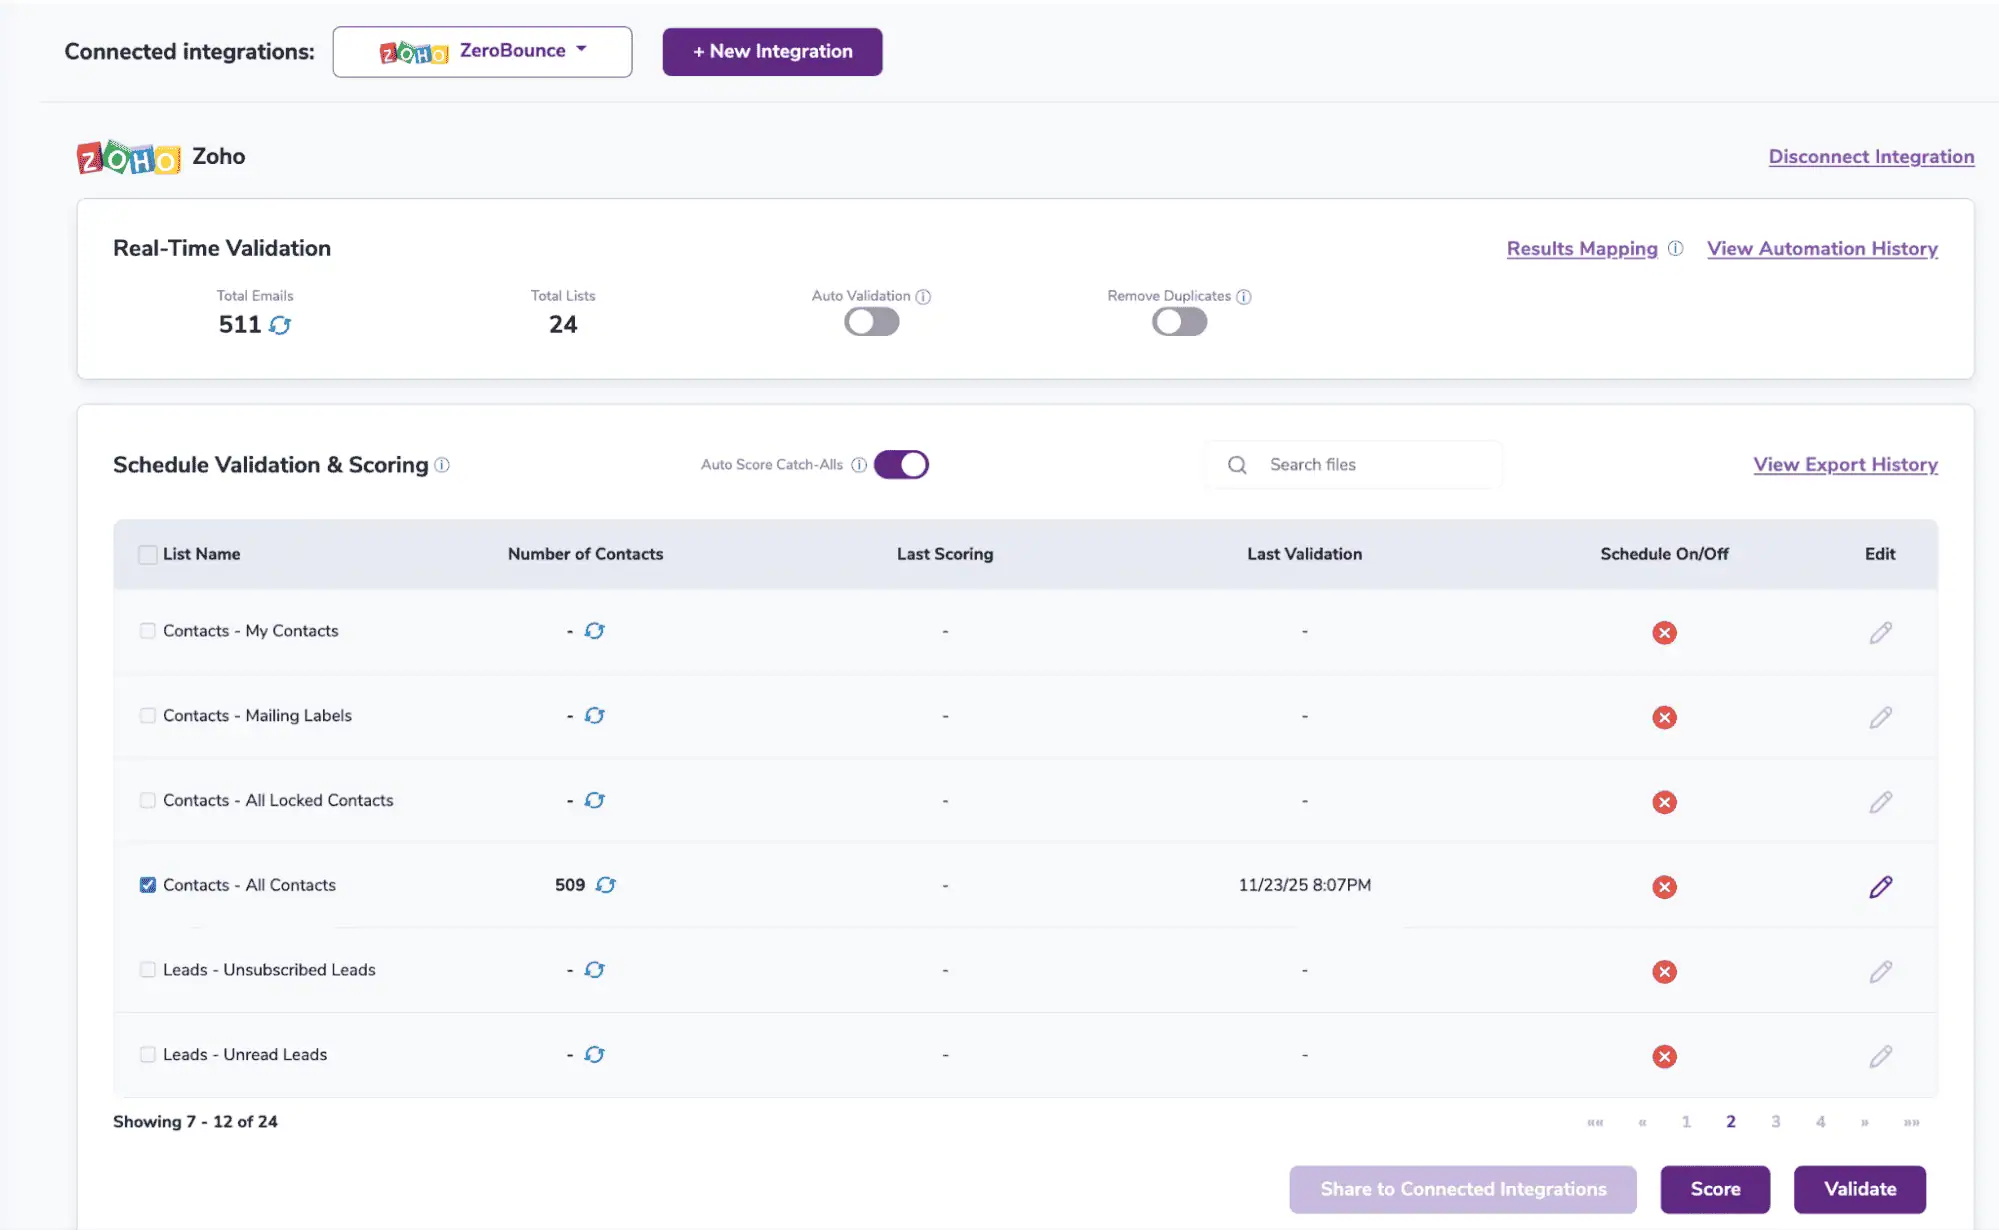Open the ZeroBounce integrations dropdown
Screen dimensions: 1999x1230
(x=482, y=52)
